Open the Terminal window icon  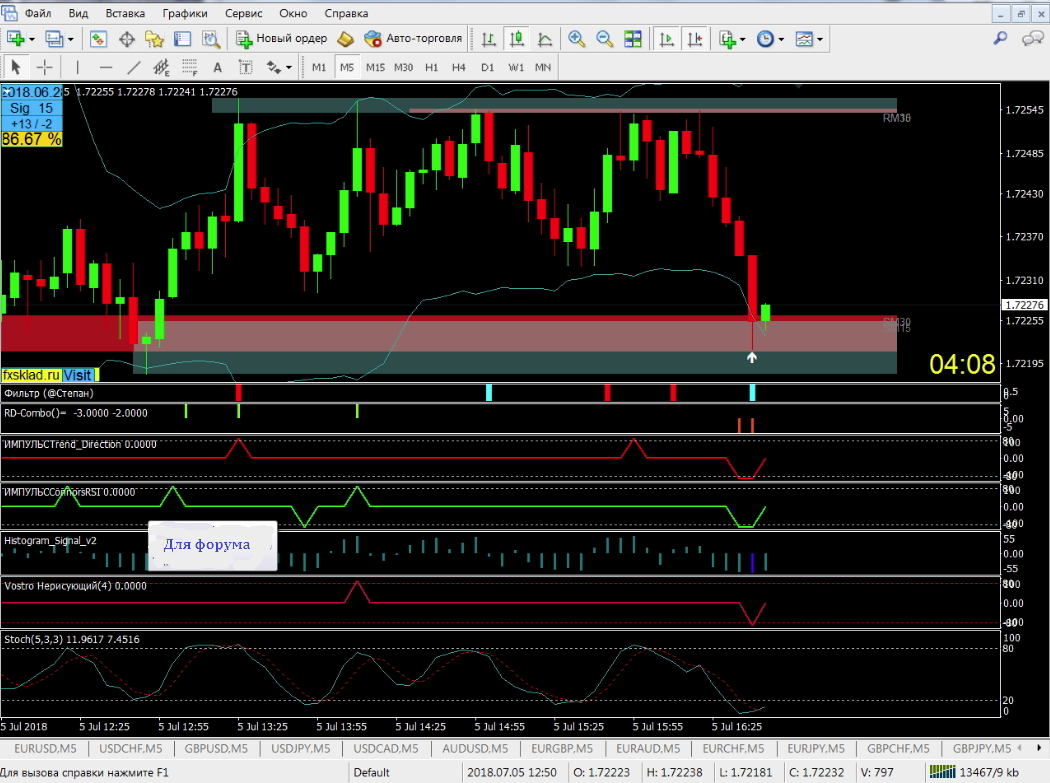click(182, 39)
